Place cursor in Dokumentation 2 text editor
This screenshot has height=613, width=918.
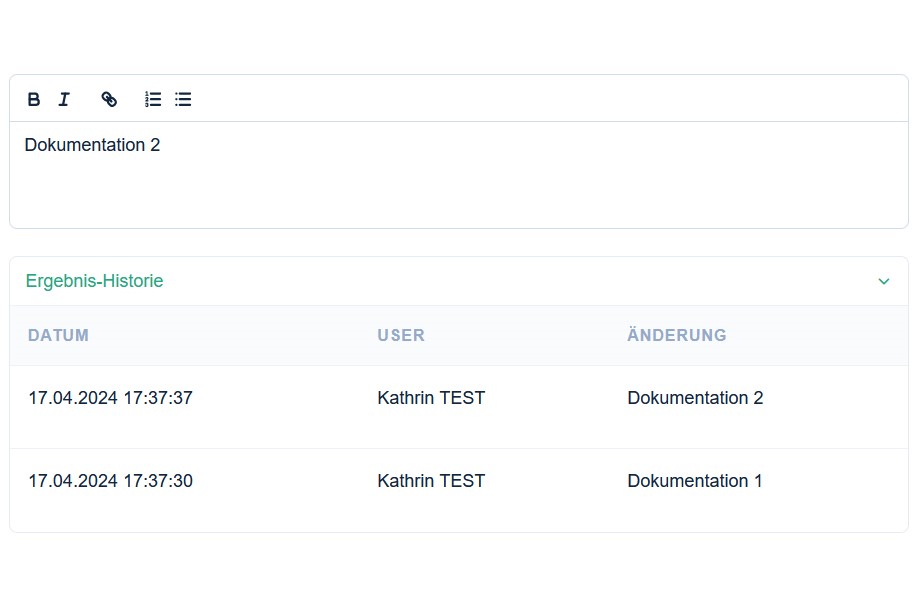click(93, 145)
